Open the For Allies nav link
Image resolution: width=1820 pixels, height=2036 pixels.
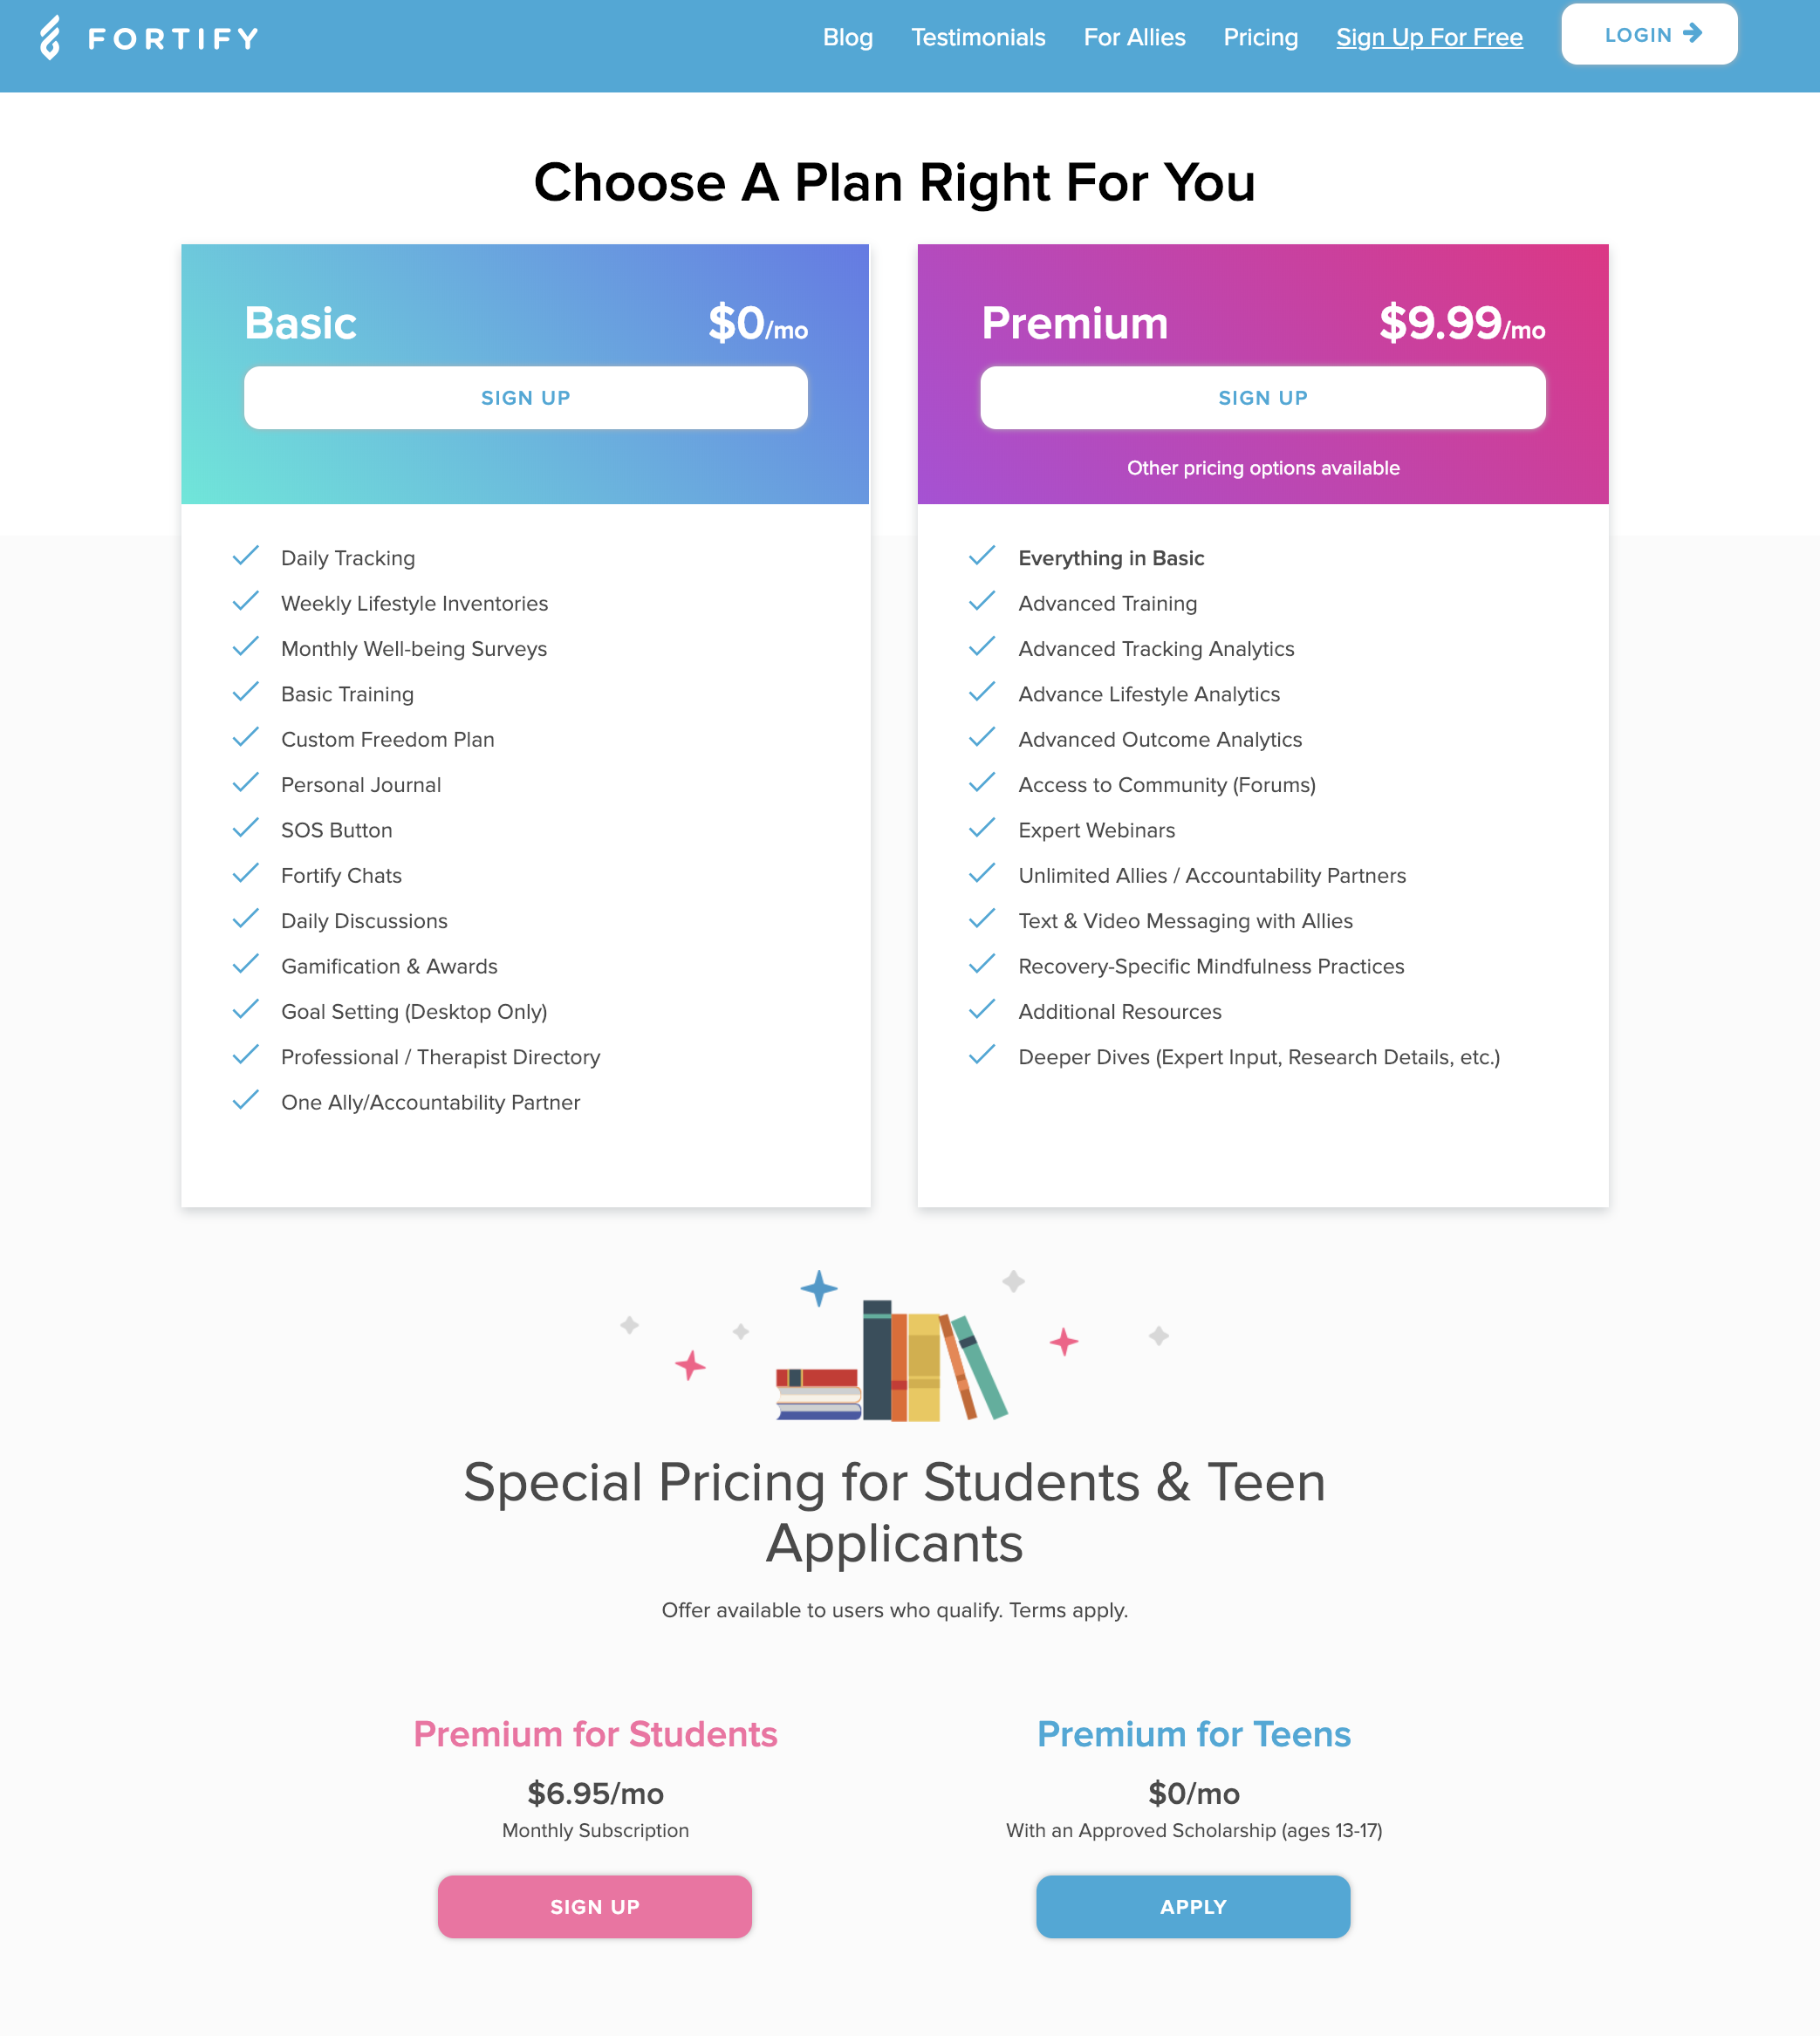[x=1134, y=37]
